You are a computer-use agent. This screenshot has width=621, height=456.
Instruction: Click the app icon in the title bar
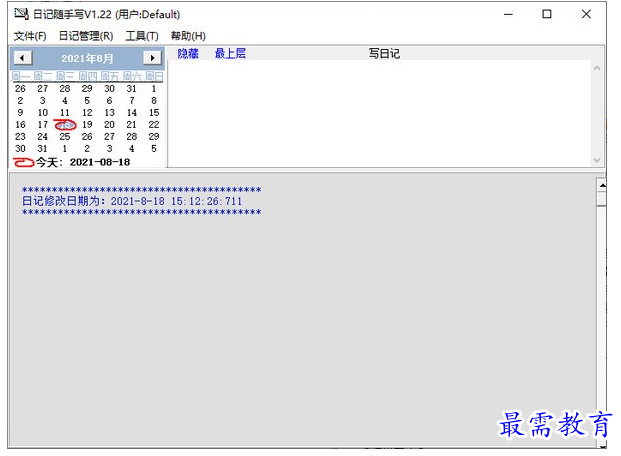[21, 14]
